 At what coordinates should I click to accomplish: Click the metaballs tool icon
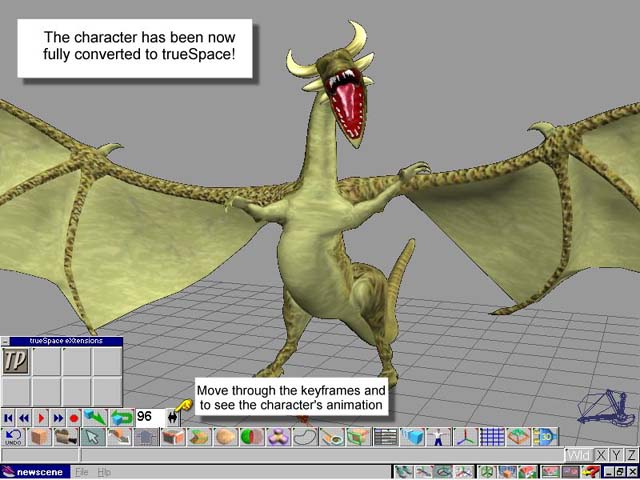278,437
